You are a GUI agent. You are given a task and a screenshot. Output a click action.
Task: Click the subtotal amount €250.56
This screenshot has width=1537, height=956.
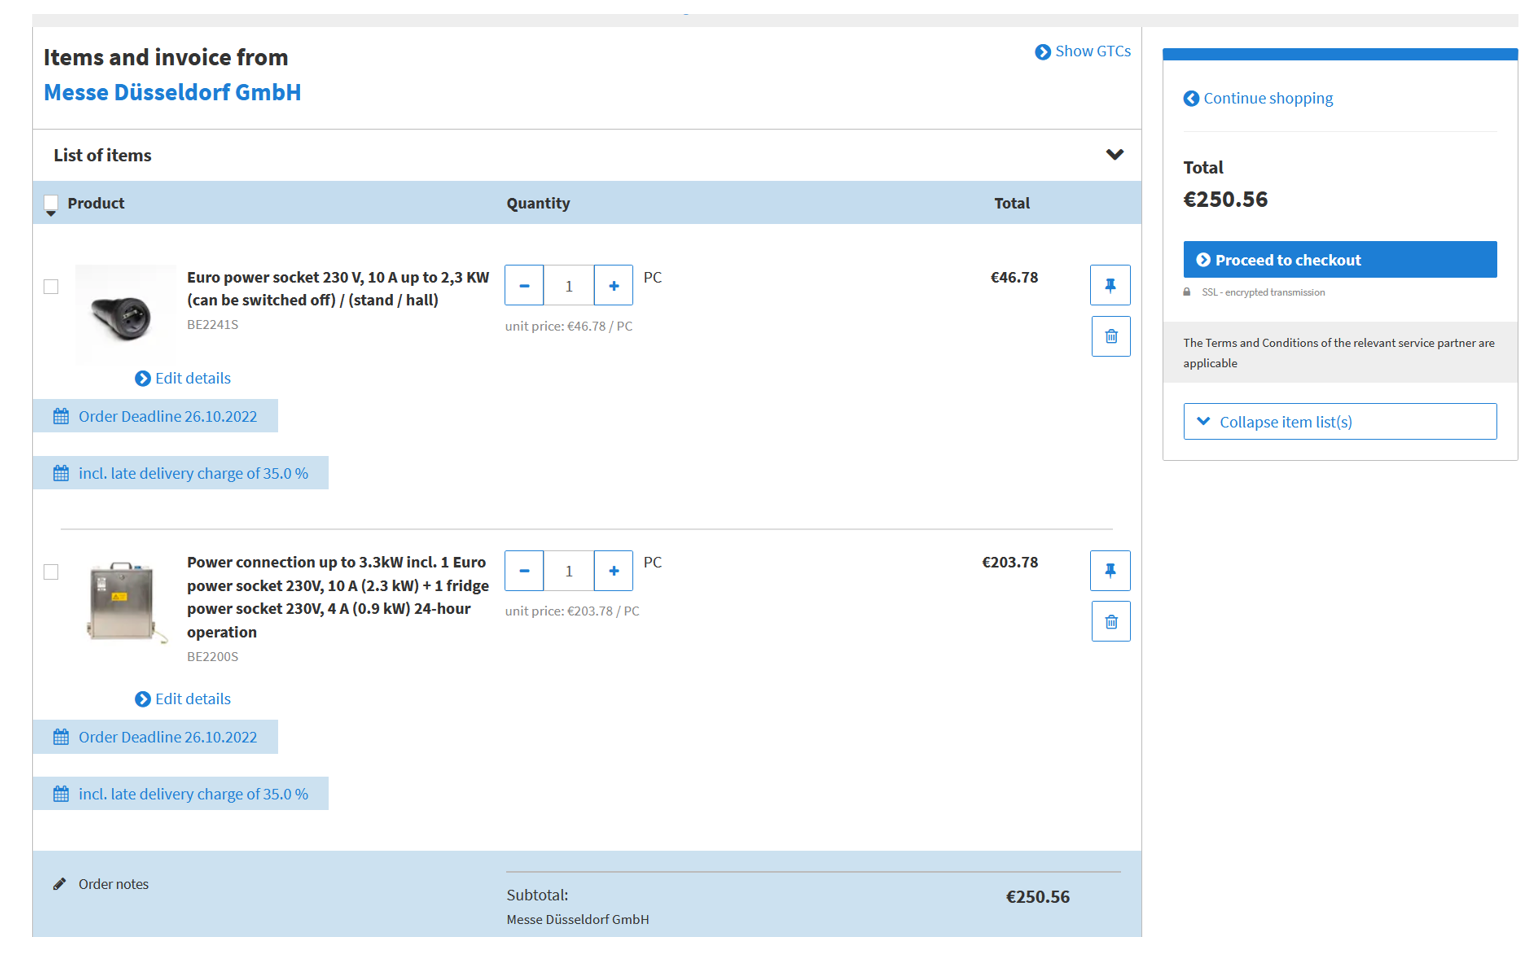click(1037, 897)
